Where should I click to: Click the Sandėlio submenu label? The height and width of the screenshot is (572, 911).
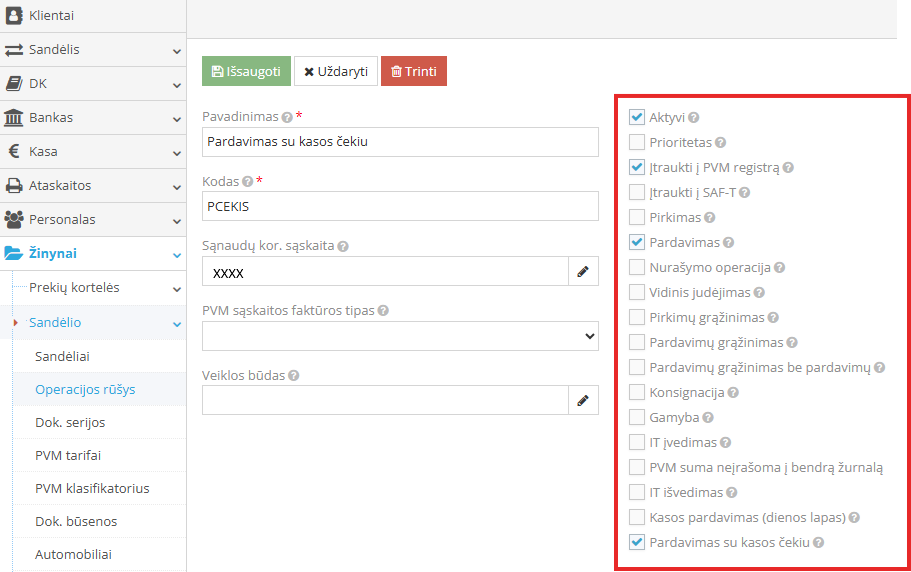point(55,322)
